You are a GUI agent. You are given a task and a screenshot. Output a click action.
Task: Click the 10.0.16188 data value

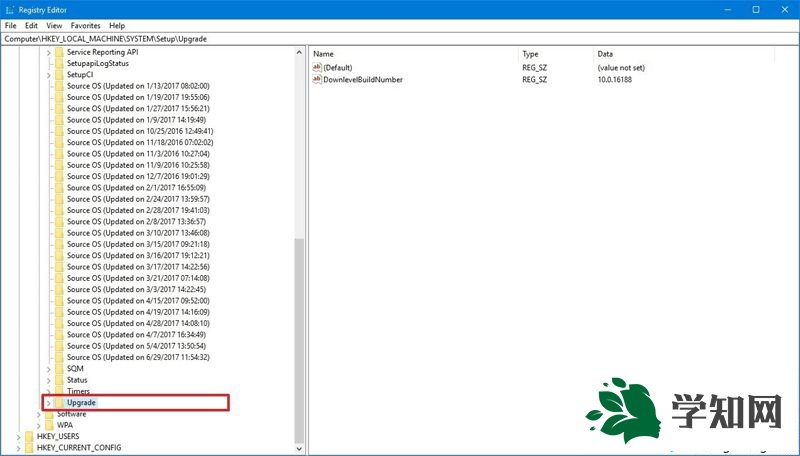click(x=615, y=80)
